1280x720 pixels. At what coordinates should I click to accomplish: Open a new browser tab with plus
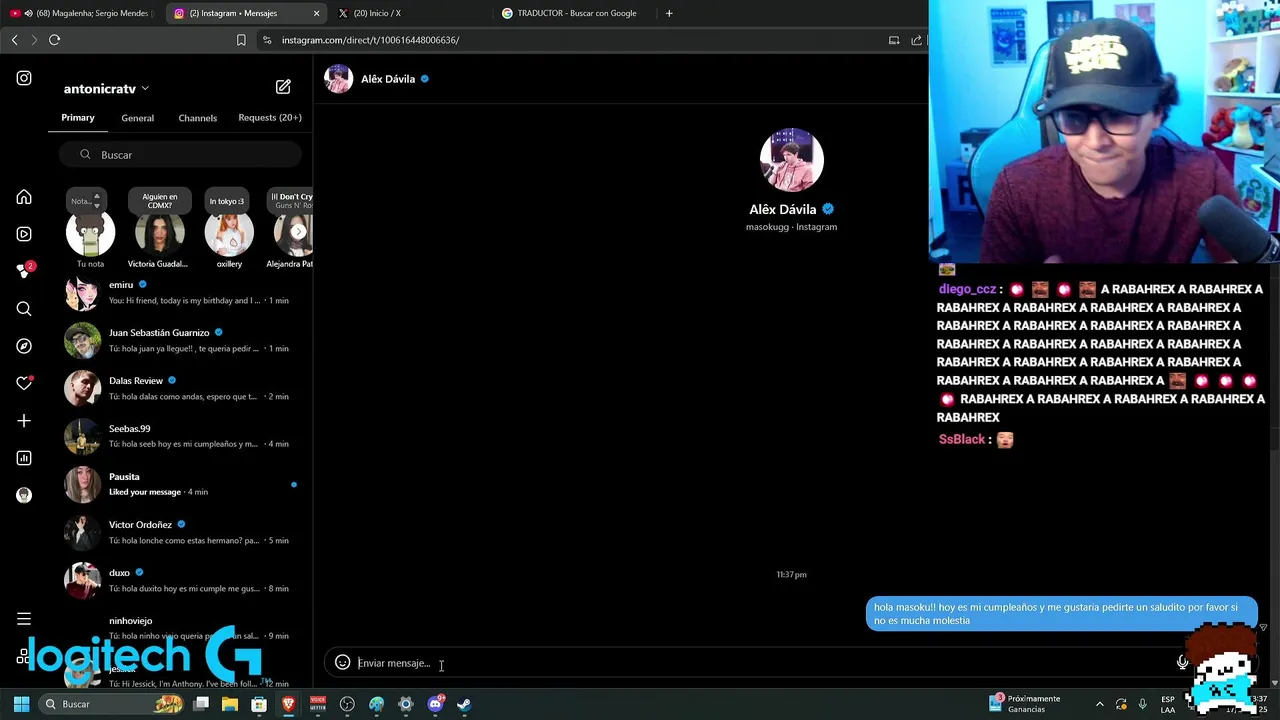(669, 13)
